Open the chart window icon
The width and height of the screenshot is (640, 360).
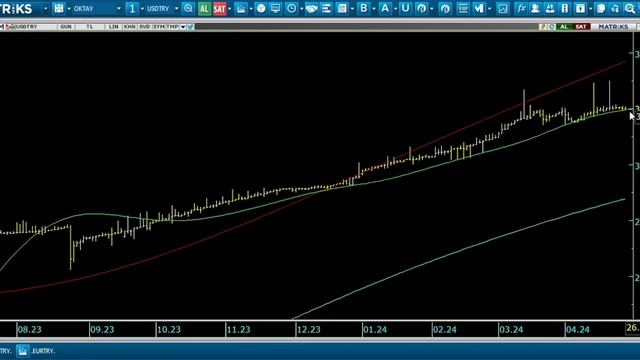tap(241, 8)
